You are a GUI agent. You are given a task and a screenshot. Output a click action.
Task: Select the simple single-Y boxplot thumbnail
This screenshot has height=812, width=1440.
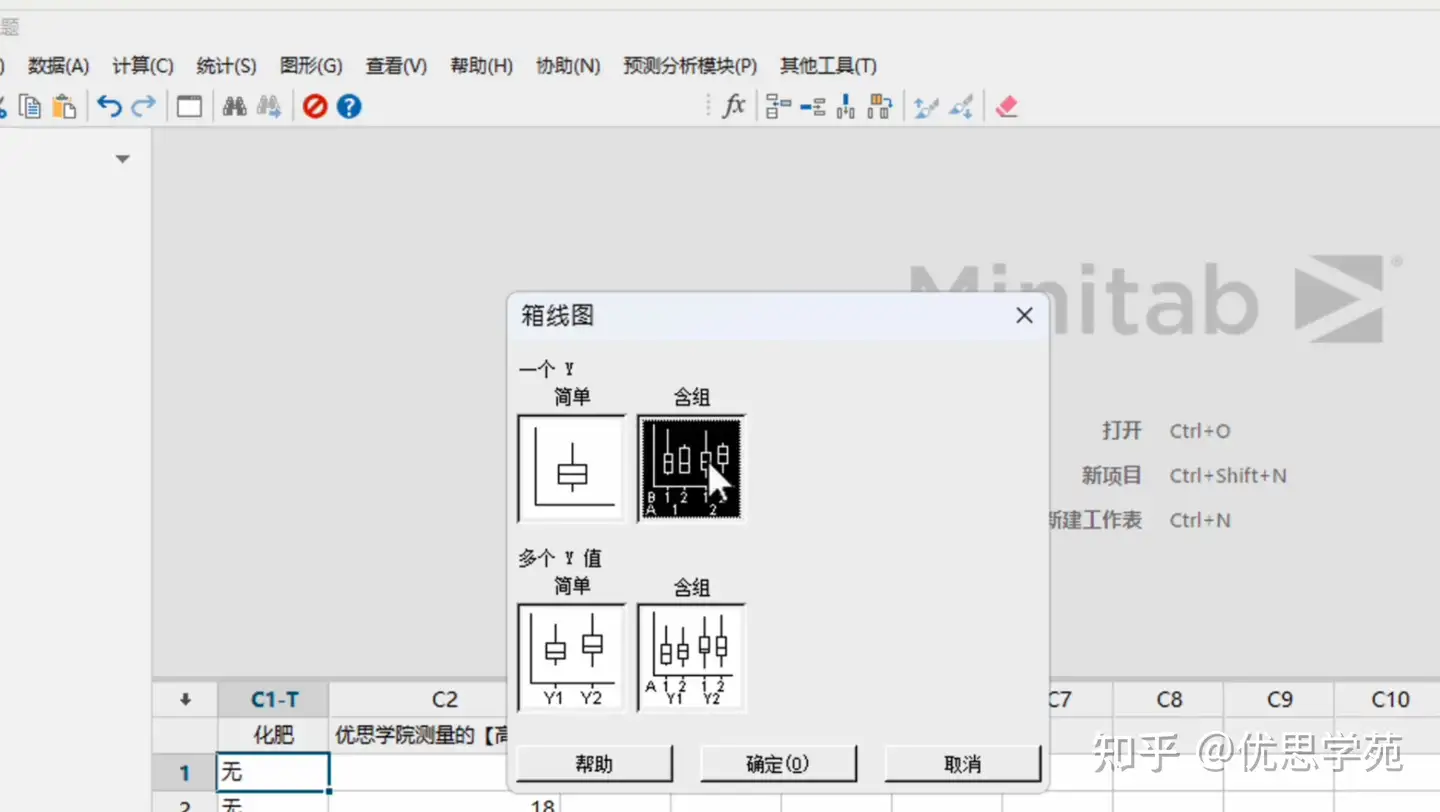(x=570, y=467)
